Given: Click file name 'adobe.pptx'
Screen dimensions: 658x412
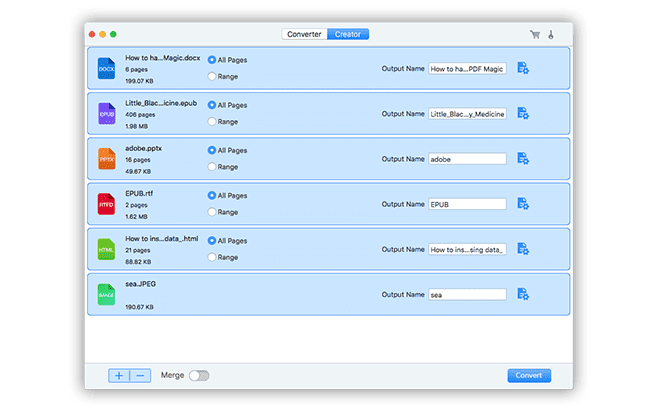Looking at the screenshot, I should [144, 149].
